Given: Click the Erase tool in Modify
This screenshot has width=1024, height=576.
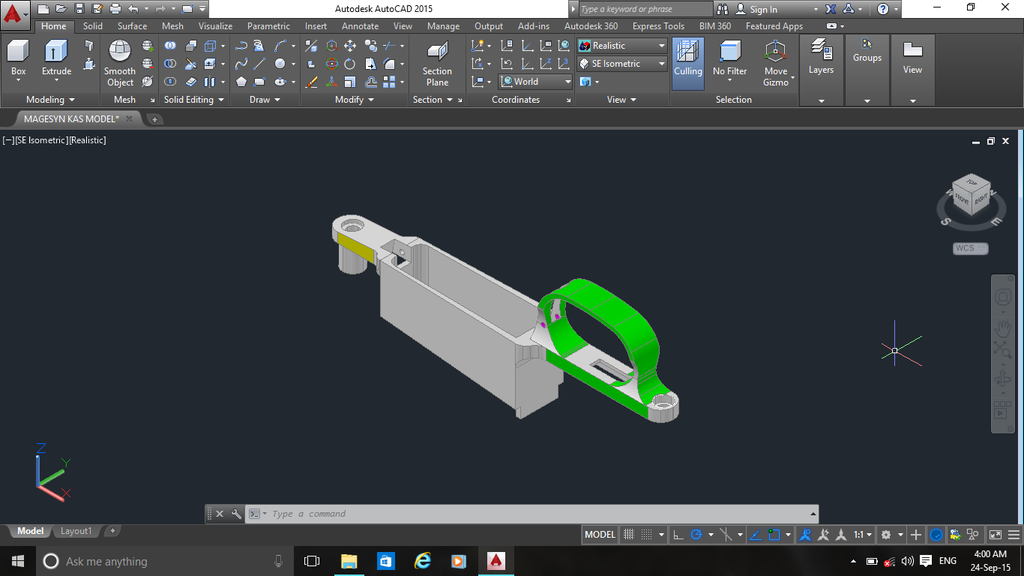Looking at the screenshot, I should [311, 82].
